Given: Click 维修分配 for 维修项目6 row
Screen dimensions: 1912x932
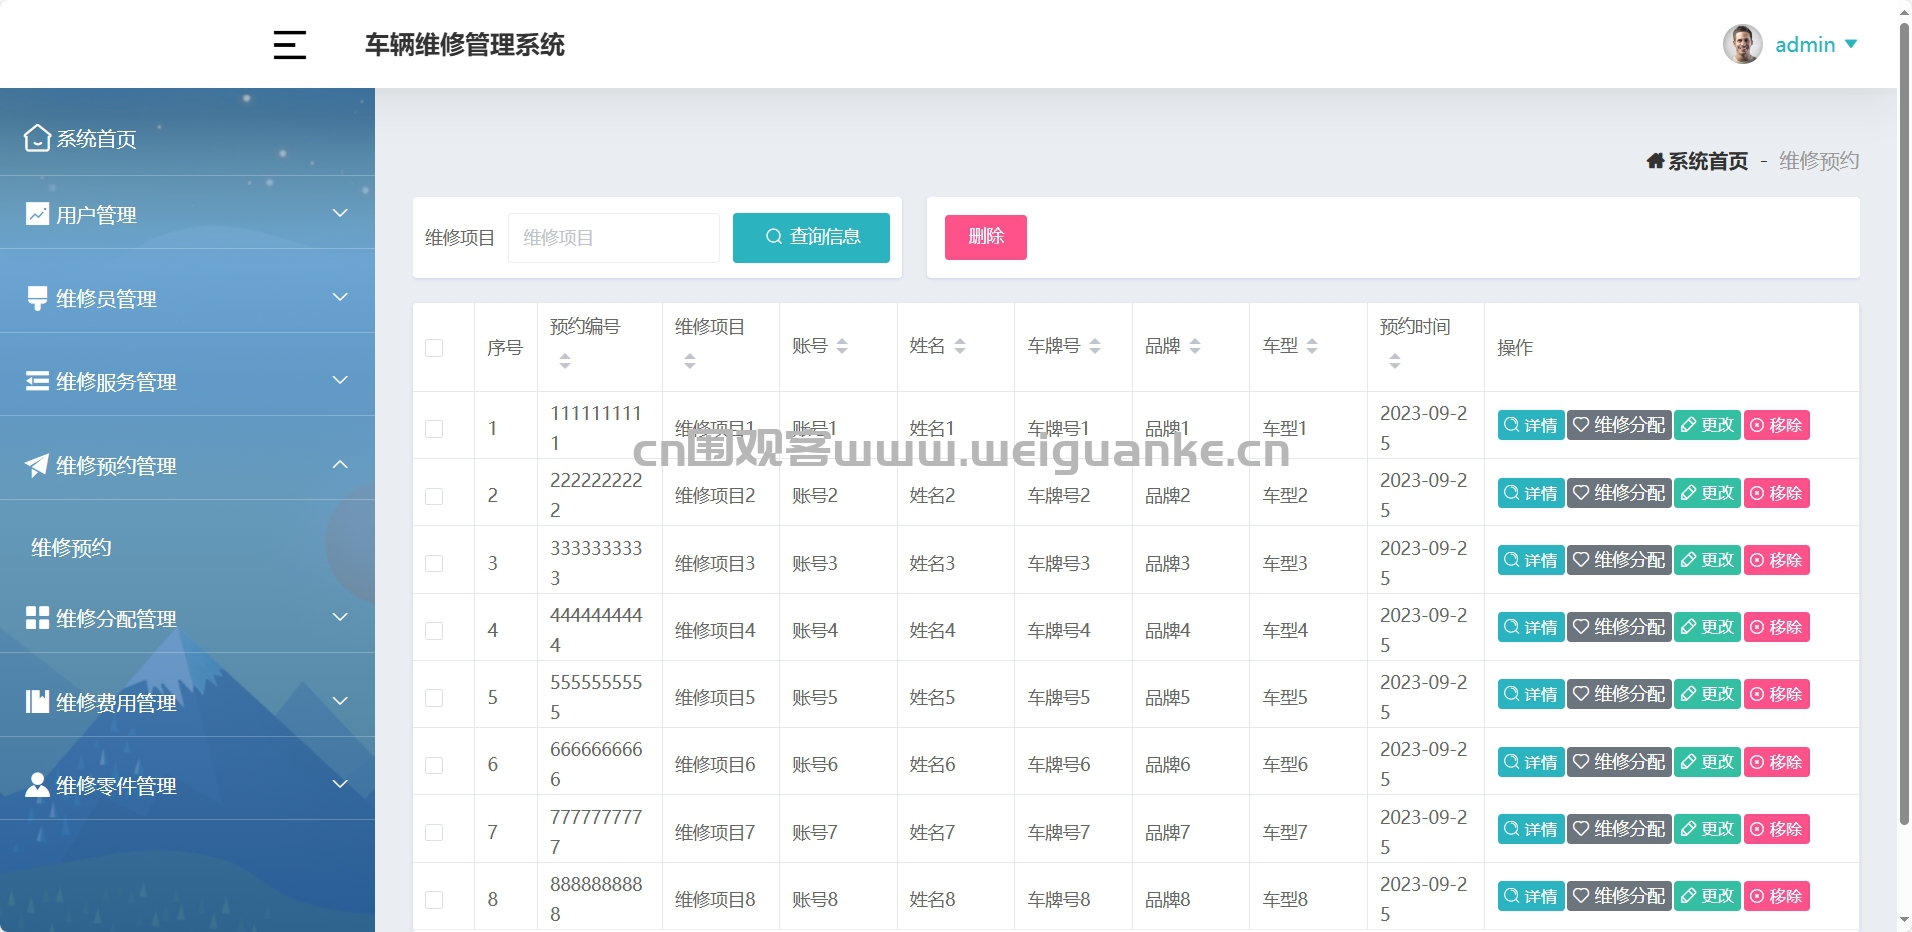Looking at the screenshot, I should 1619,762.
